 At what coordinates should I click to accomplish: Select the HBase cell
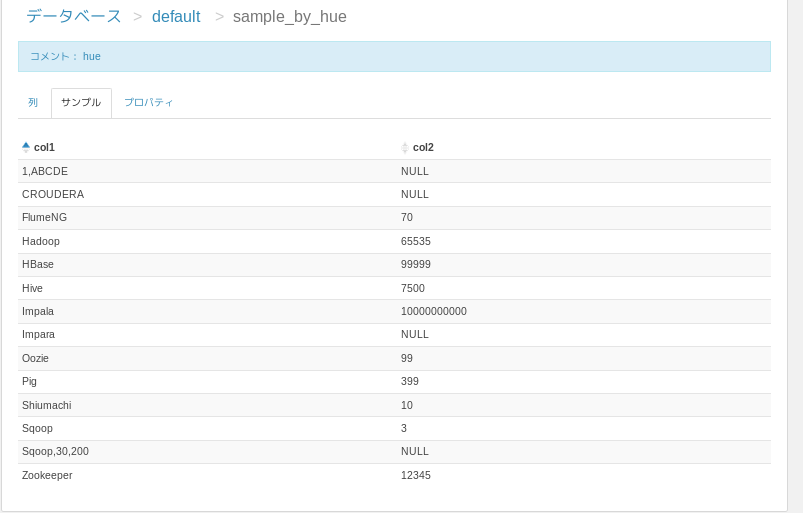point(207,264)
